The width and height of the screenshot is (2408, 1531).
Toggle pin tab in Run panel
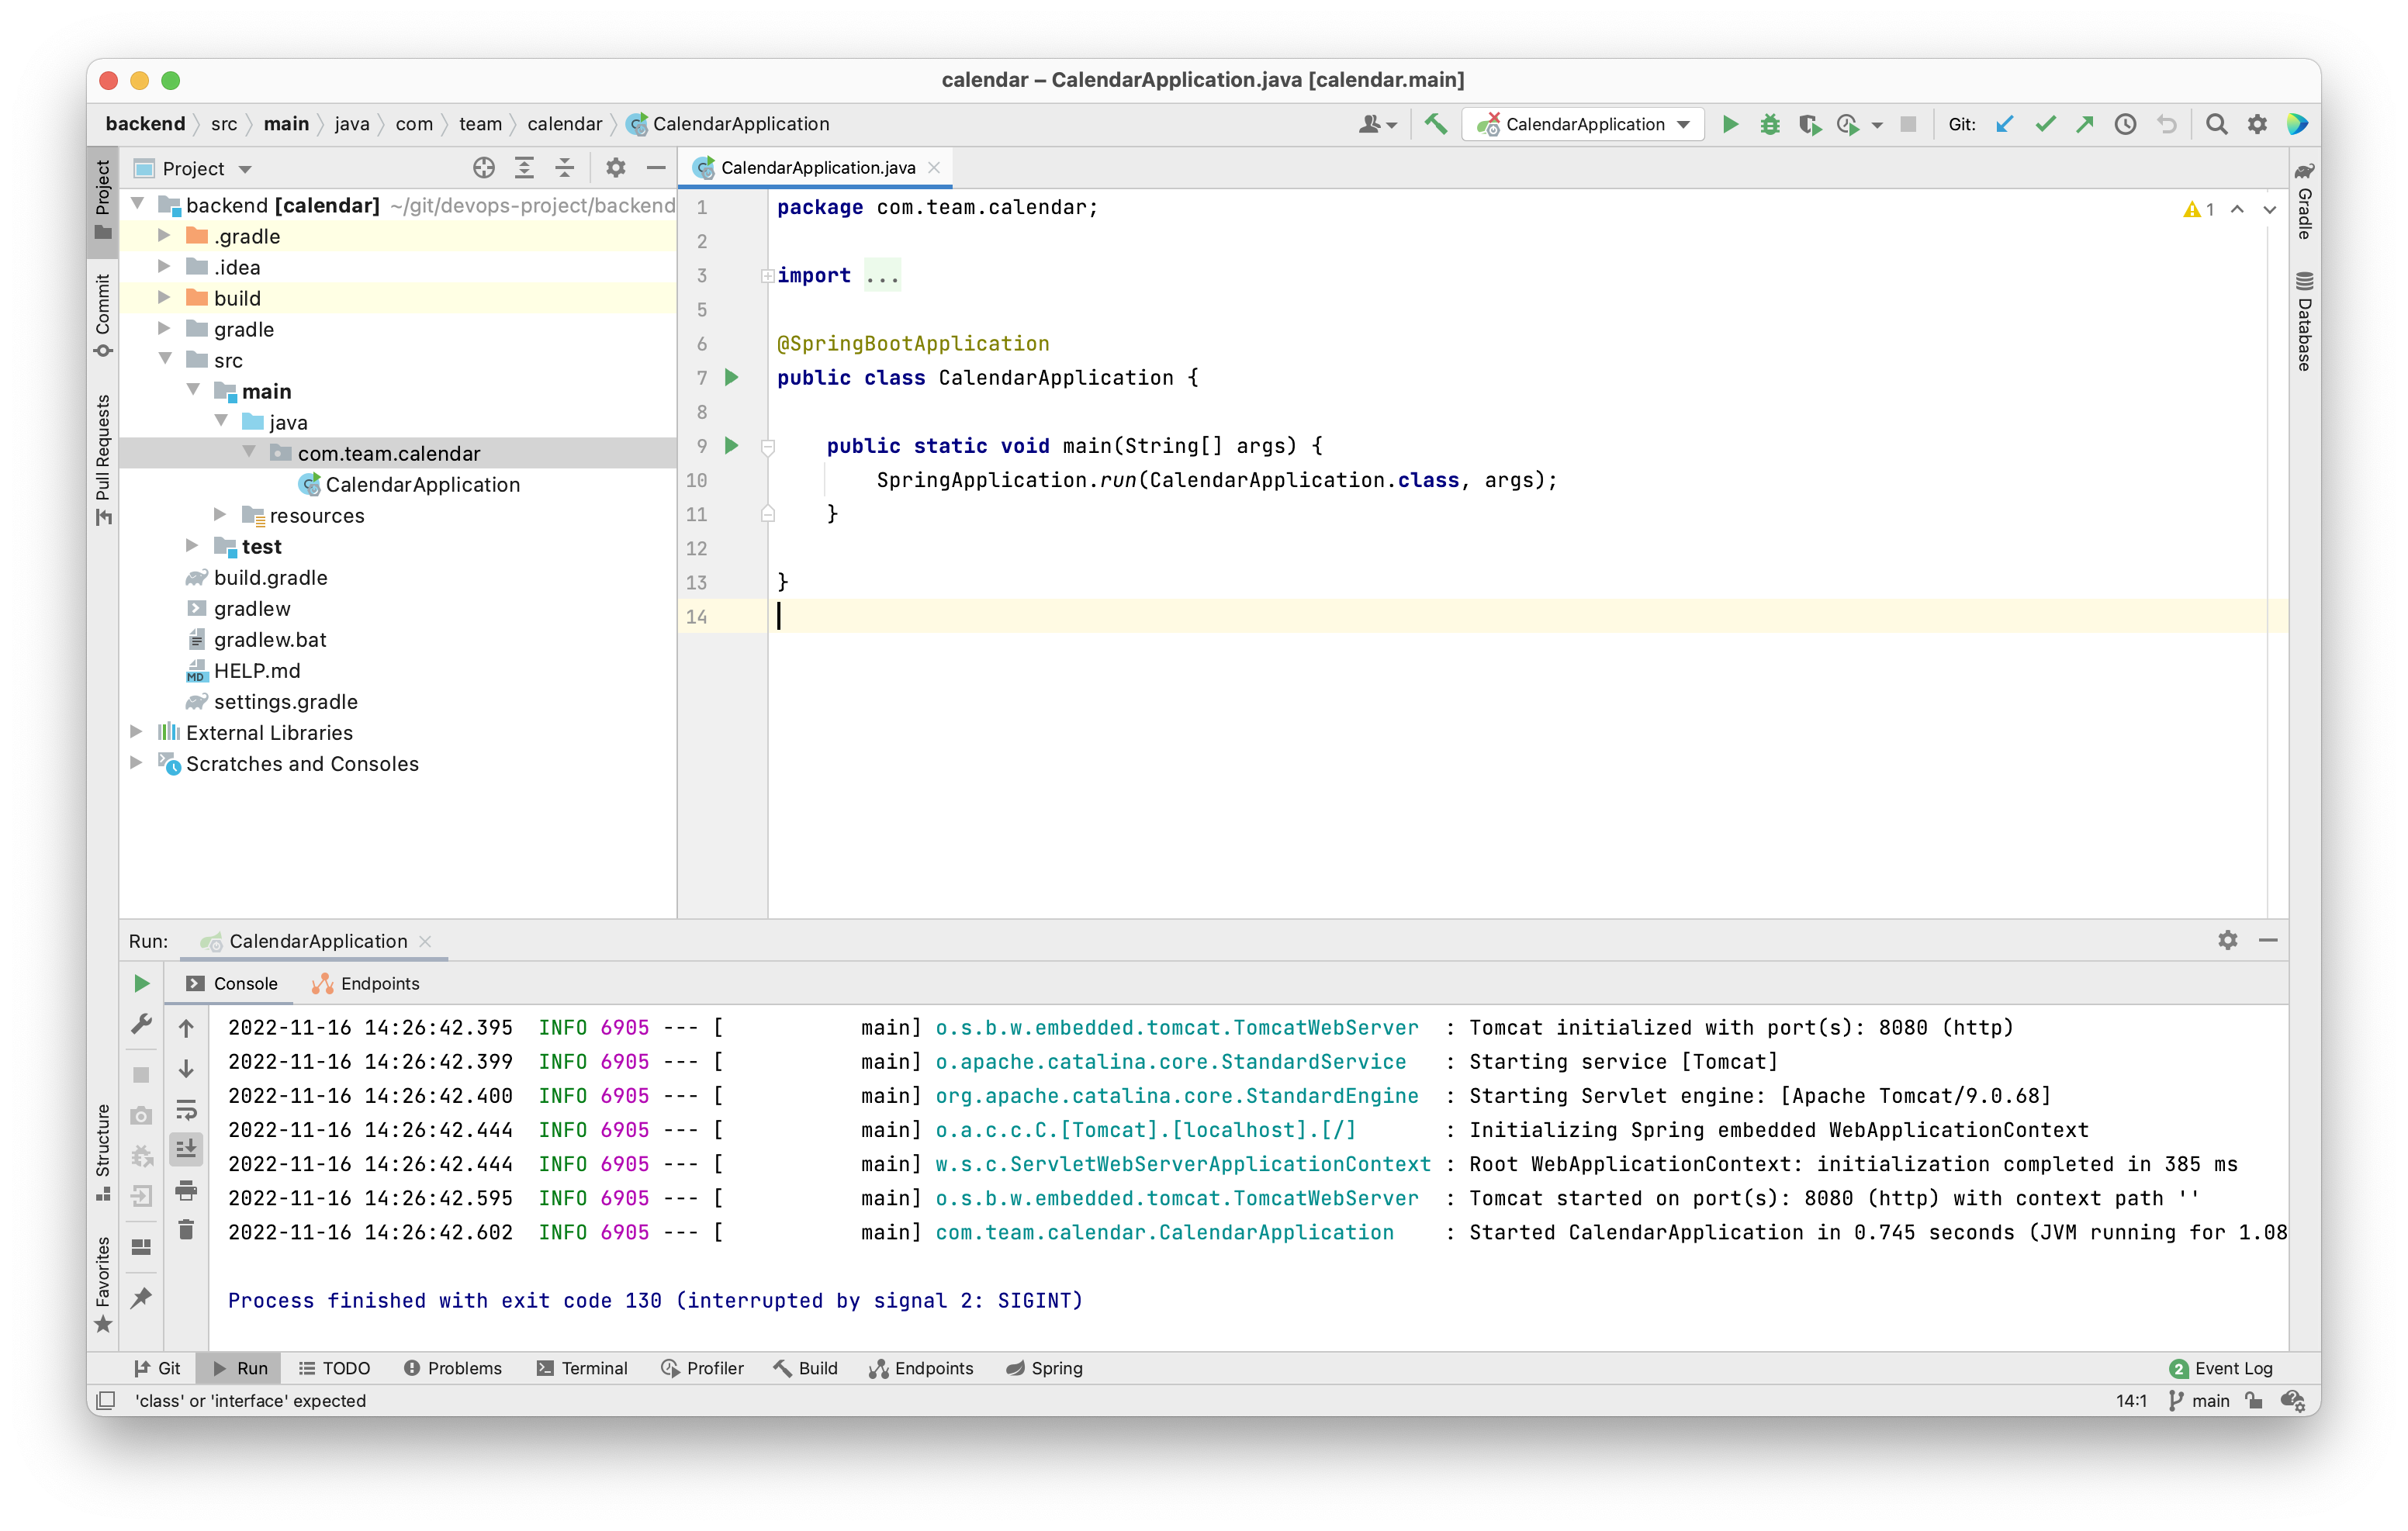142,1298
